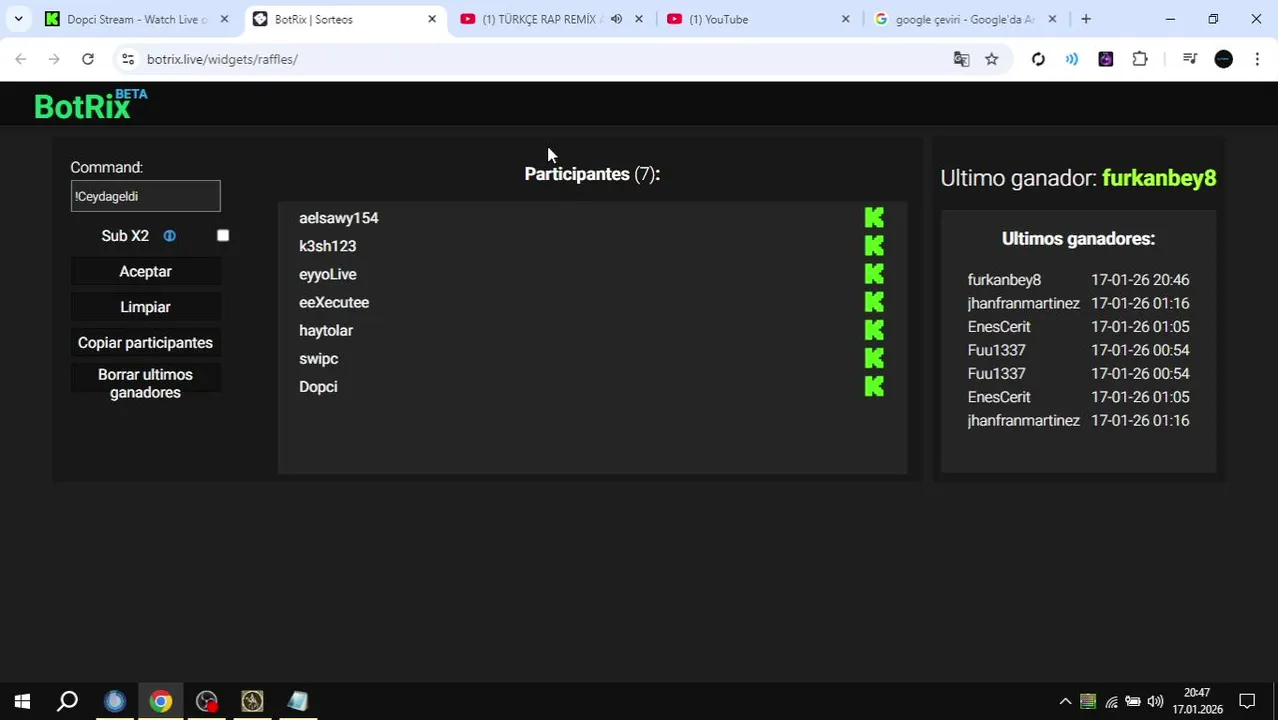This screenshot has height=720, width=1278.
Task: Open the Sub X2 info icon
Action: pyautogui.click(x=169, y=236)
